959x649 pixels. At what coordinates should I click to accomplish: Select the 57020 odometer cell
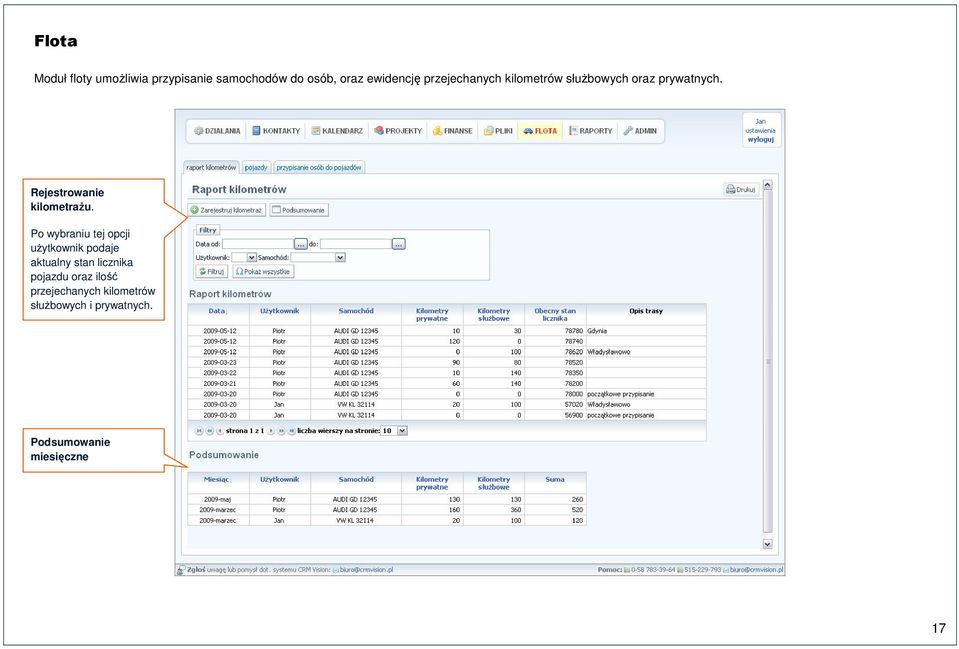pyautogui.click(x=555, y=404)
